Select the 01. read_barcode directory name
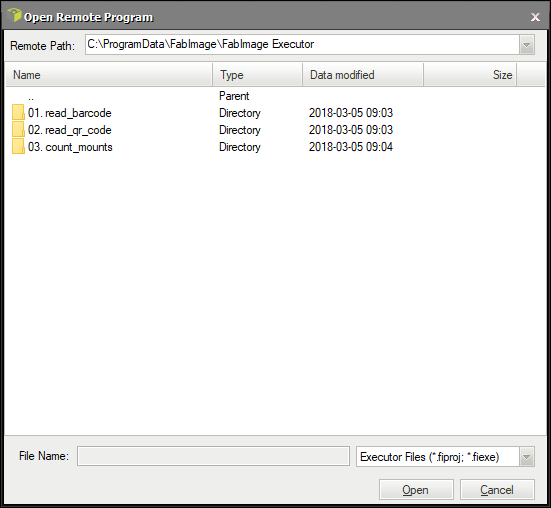Image resolution: width=551 pixels, height=508 pixels. [70, 113]
